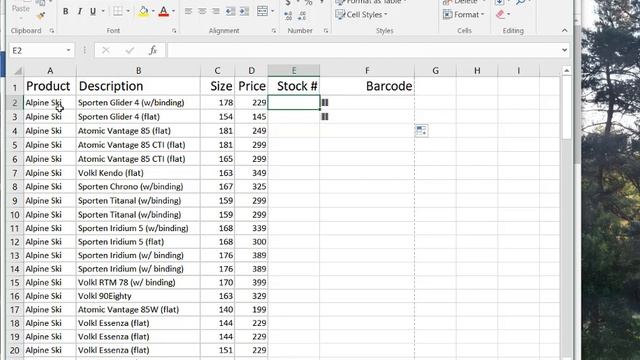640x360 pixels.
Task: Select the column A header
Action: 50,71
